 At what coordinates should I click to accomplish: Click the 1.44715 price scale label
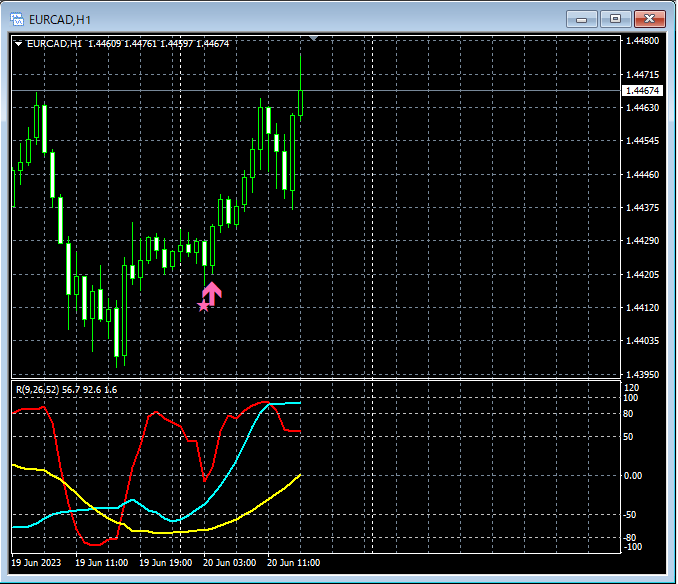click(643, 75)
